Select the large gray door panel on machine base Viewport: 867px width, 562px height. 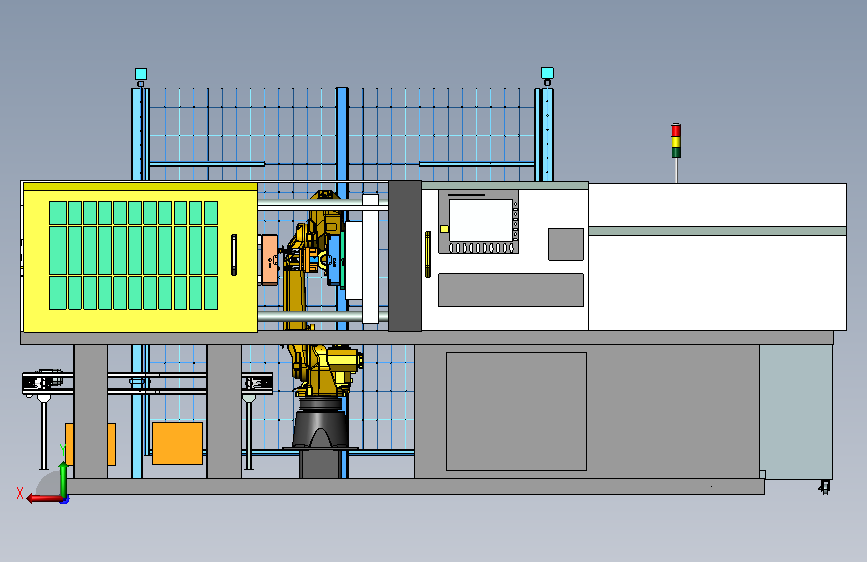coord(516,412)
